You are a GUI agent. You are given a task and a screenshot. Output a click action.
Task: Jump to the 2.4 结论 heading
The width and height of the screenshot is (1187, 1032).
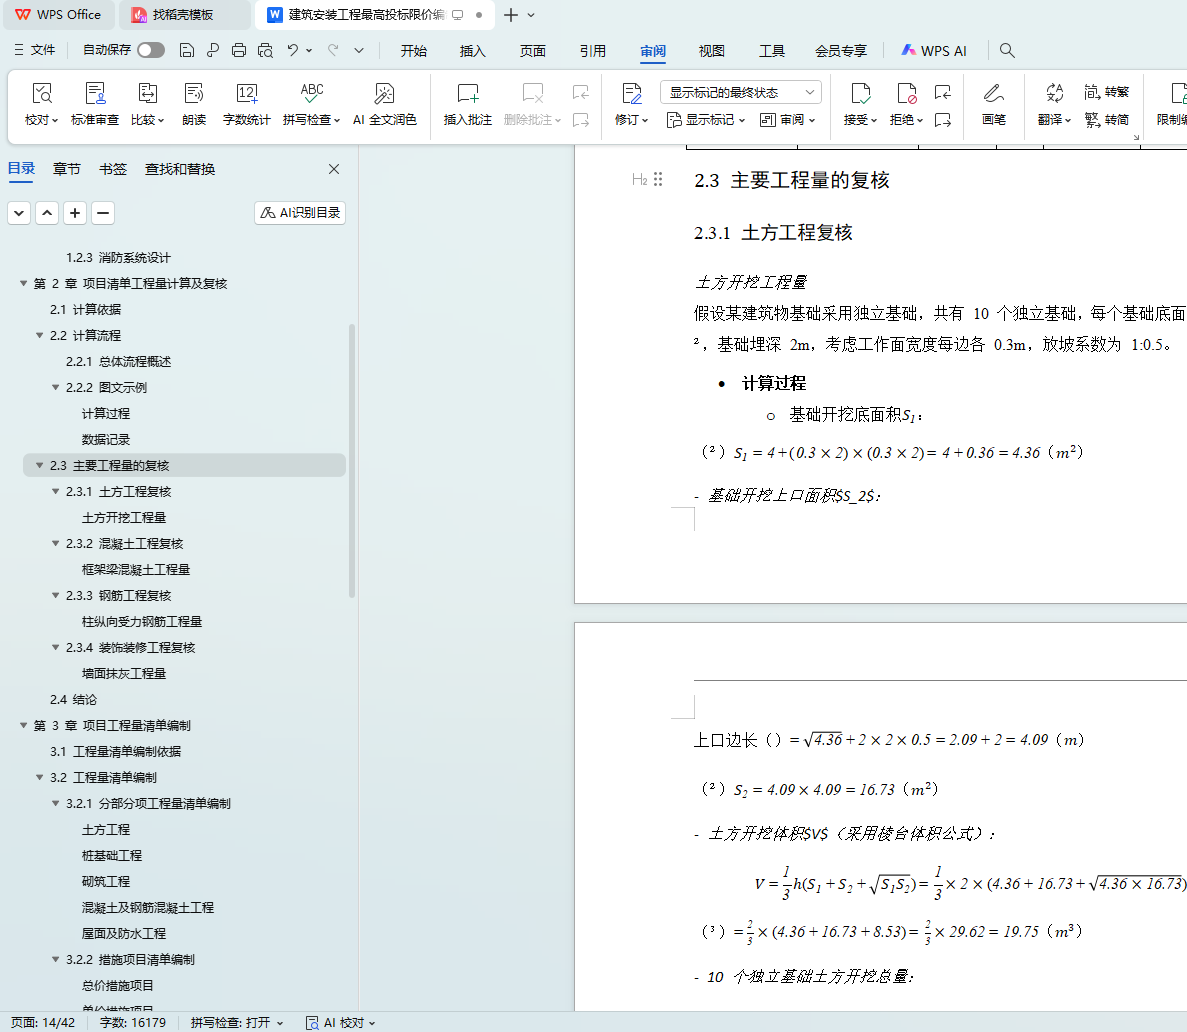[73, 700]
